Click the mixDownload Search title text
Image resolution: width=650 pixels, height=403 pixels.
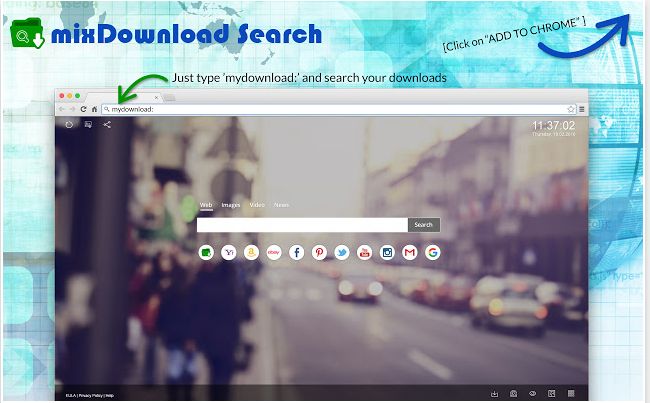(187, 34)
